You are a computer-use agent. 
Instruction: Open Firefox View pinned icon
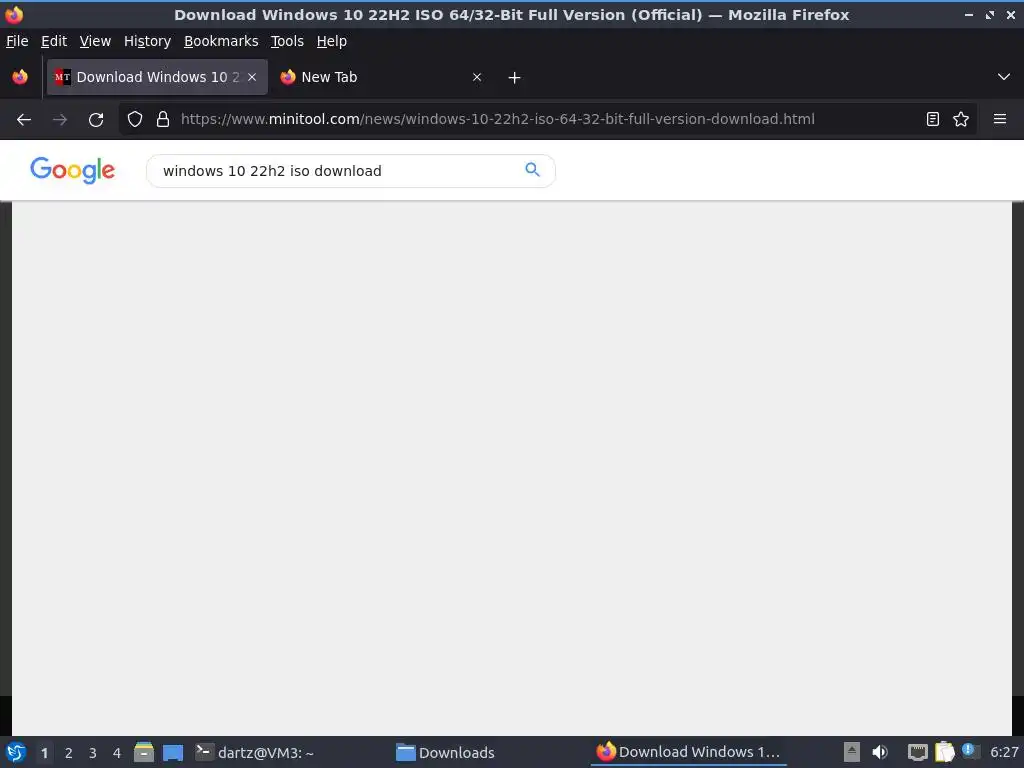[x=20, y=77]
